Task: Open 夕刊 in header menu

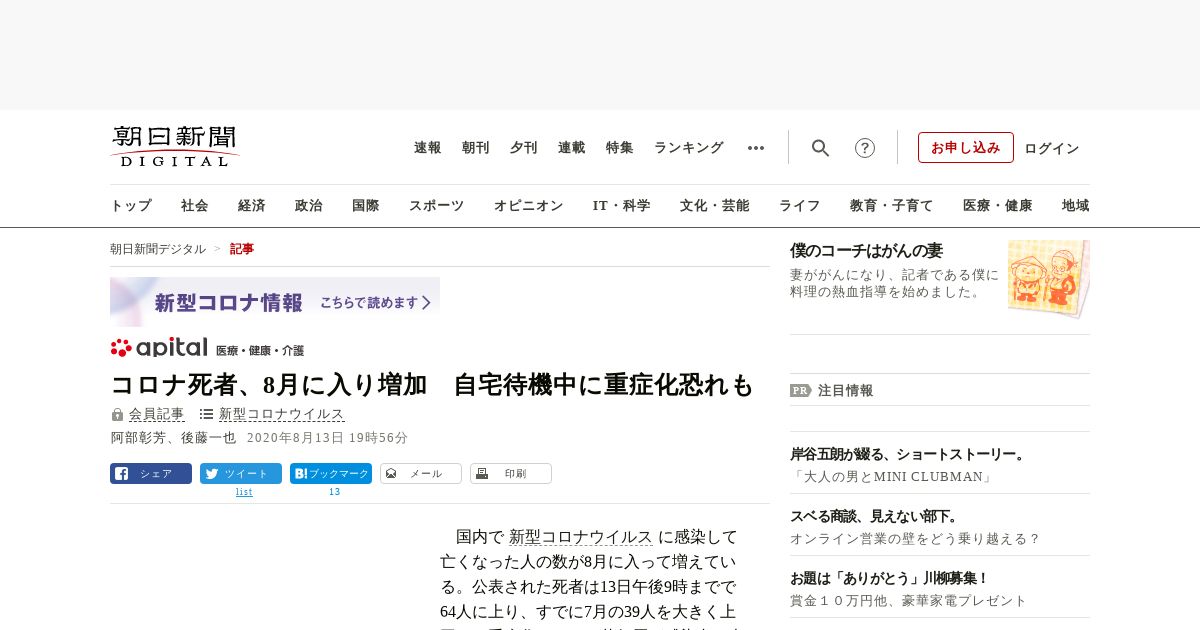Action: (x=524, y=148)
